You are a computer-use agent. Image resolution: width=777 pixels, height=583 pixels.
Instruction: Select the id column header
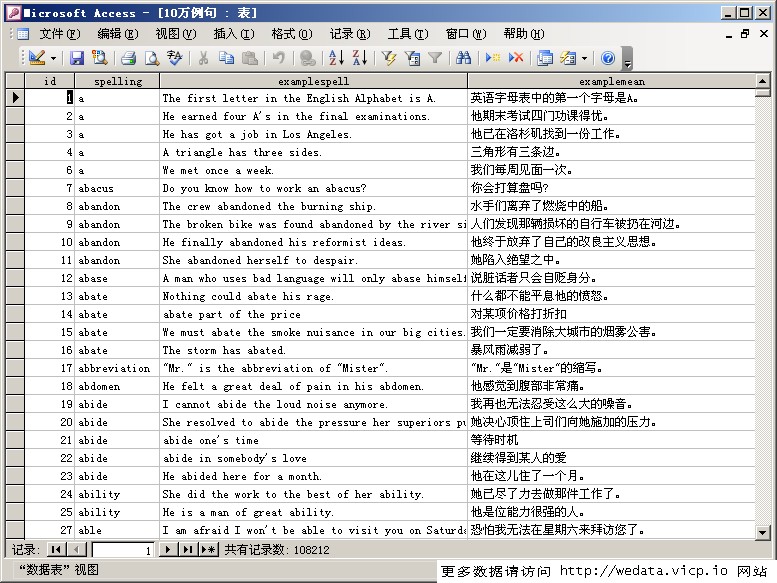50,81
